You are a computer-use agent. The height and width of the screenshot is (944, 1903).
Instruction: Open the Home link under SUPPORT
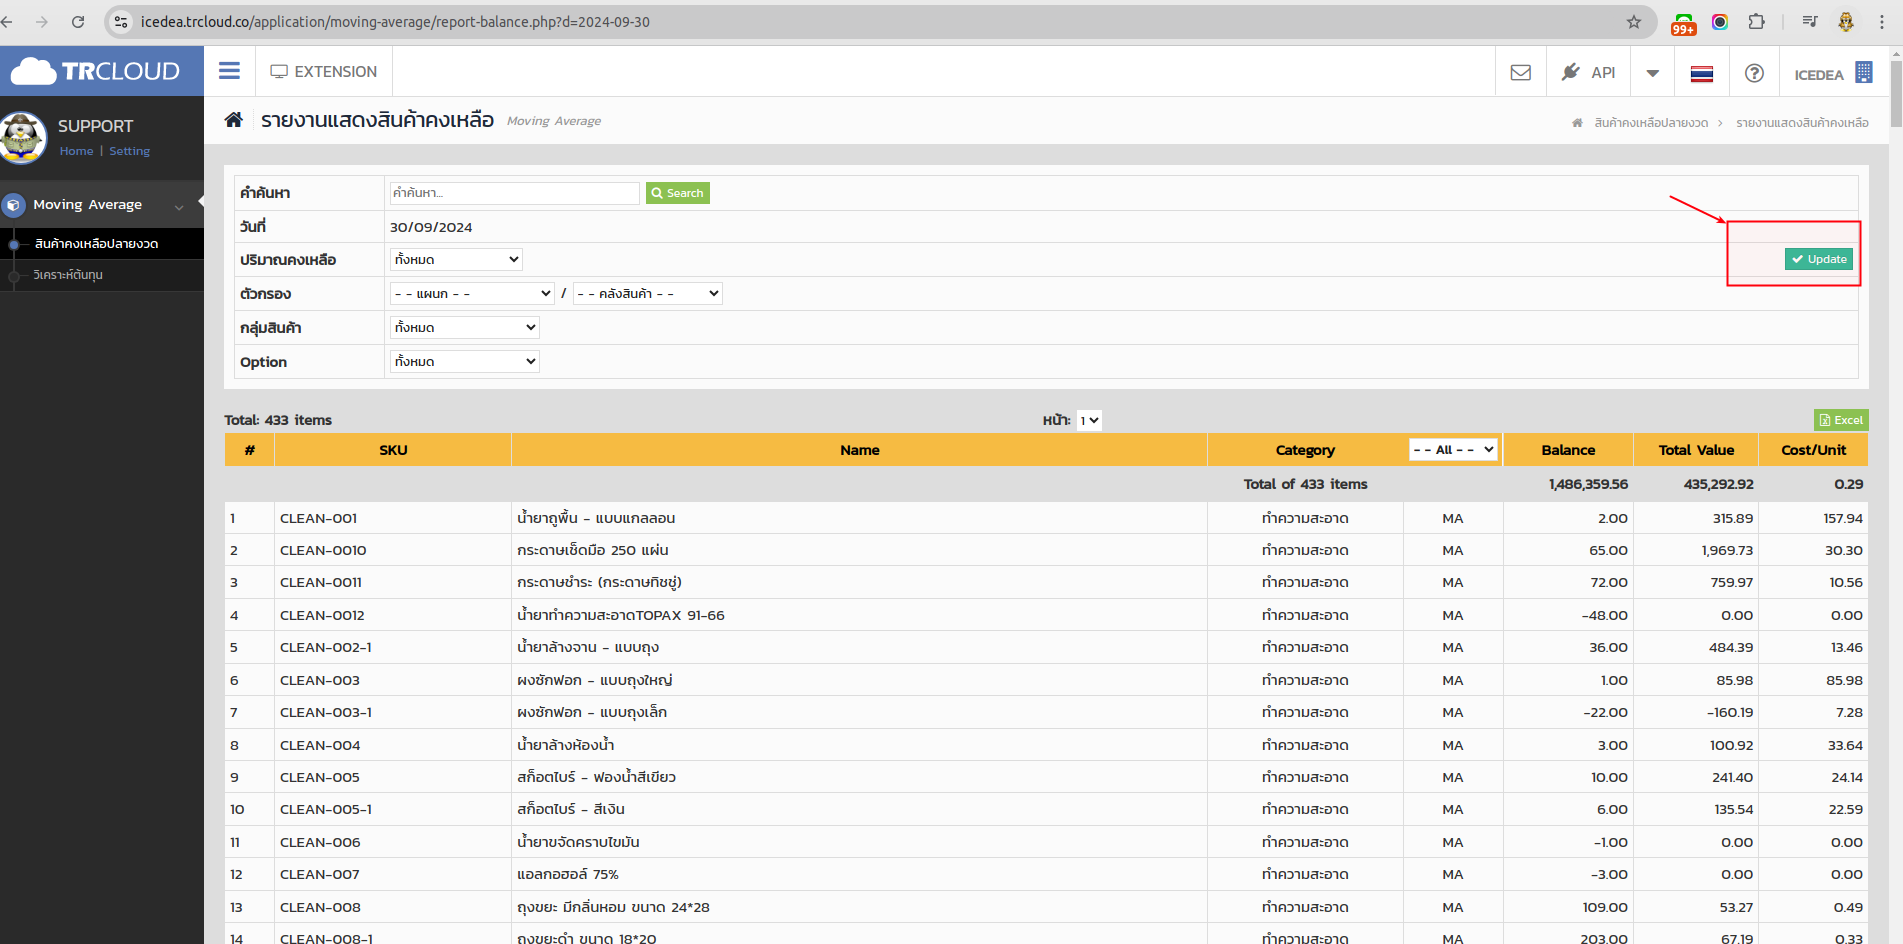pos(76,151)
